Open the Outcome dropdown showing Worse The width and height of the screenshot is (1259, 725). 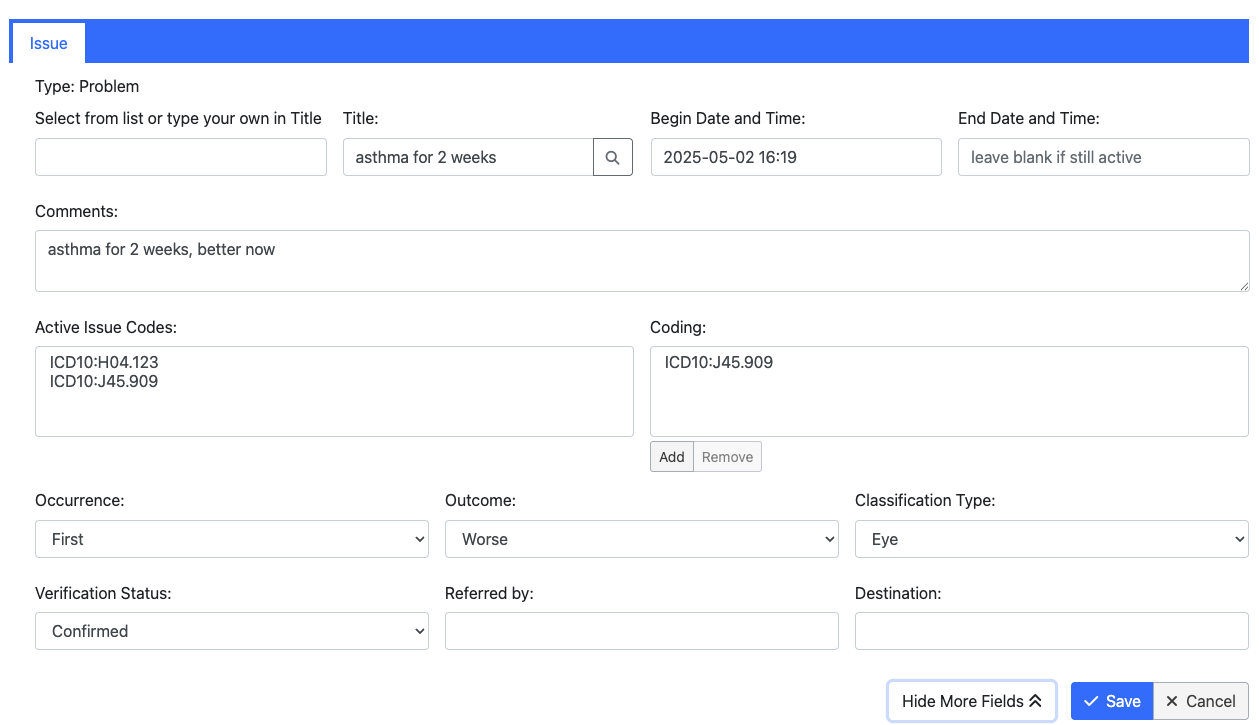pyautogui.click(x=642, y=539)
